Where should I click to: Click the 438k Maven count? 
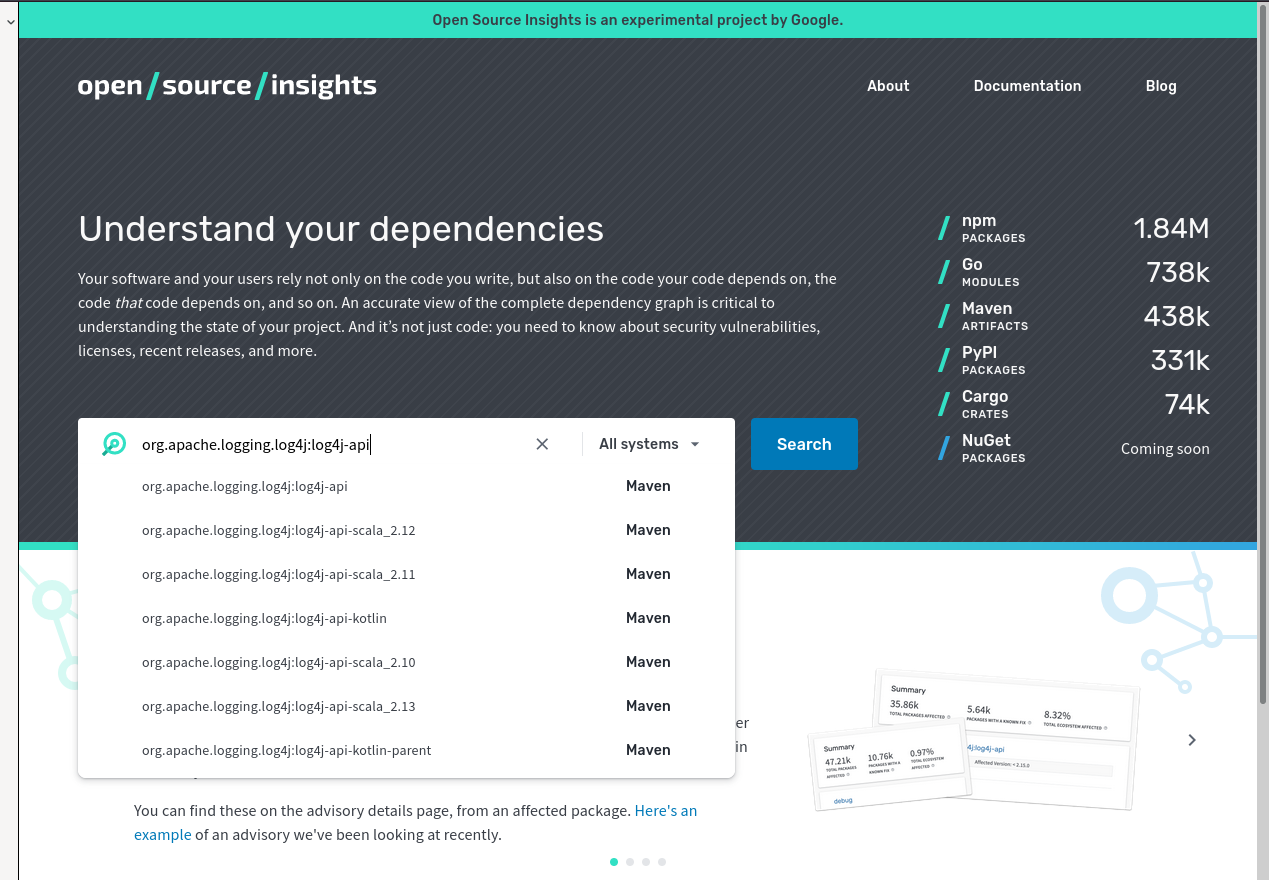1177,316
